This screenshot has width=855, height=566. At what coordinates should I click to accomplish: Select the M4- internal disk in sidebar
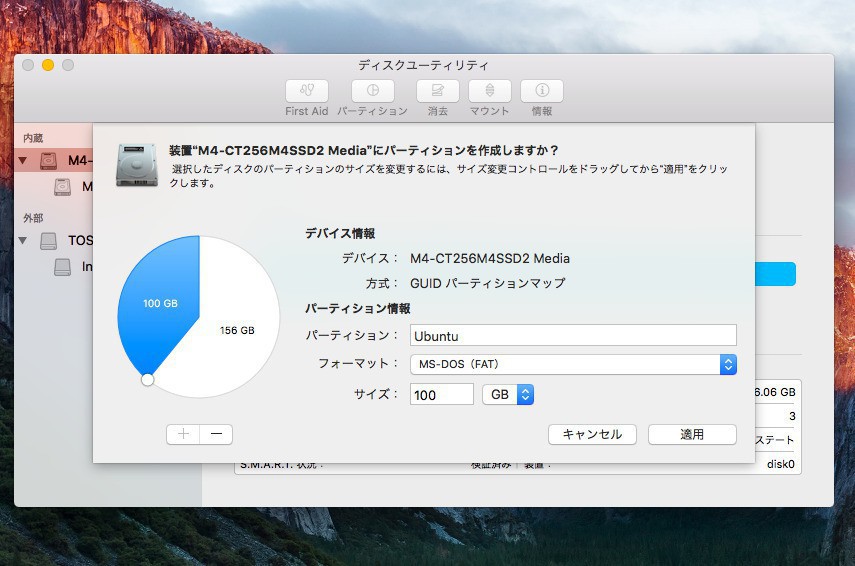[x=55, y=160]
